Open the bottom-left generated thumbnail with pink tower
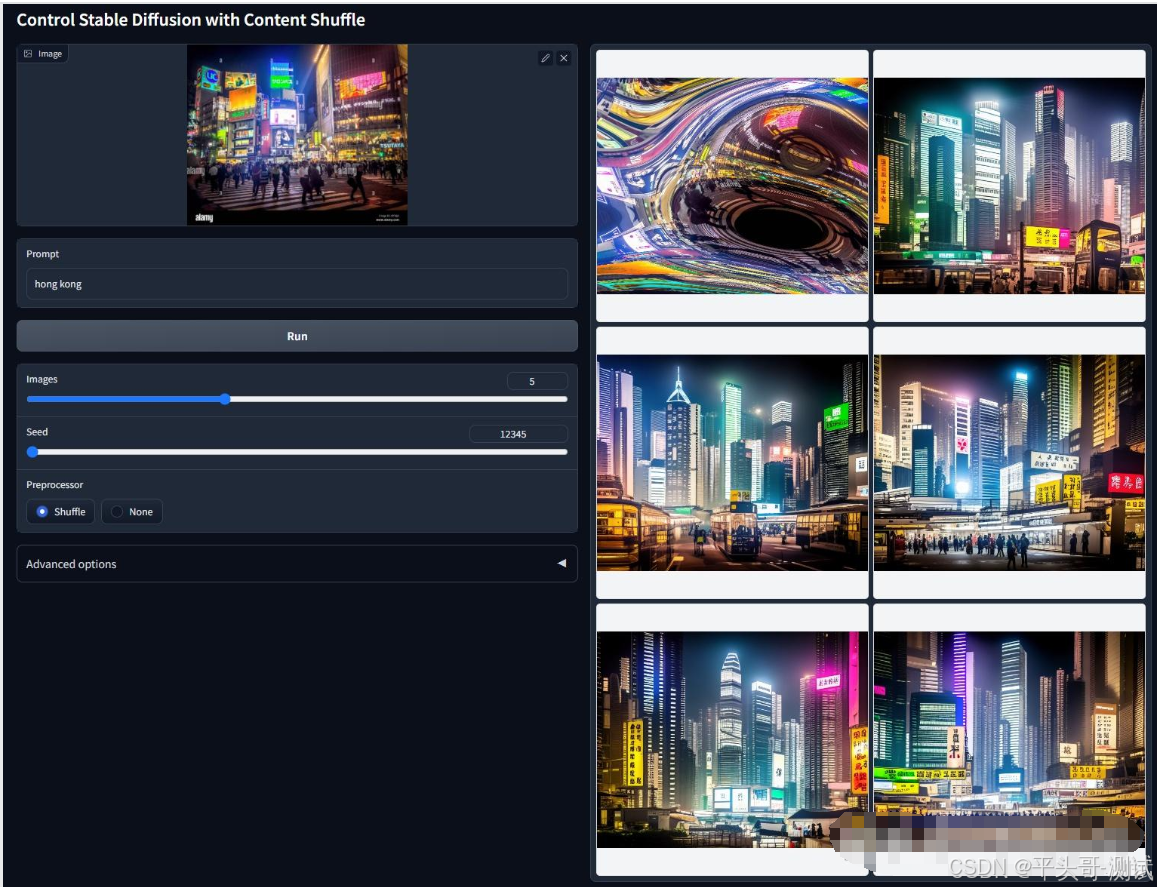This screenshot has height=887, width=1157. point(732,739)
